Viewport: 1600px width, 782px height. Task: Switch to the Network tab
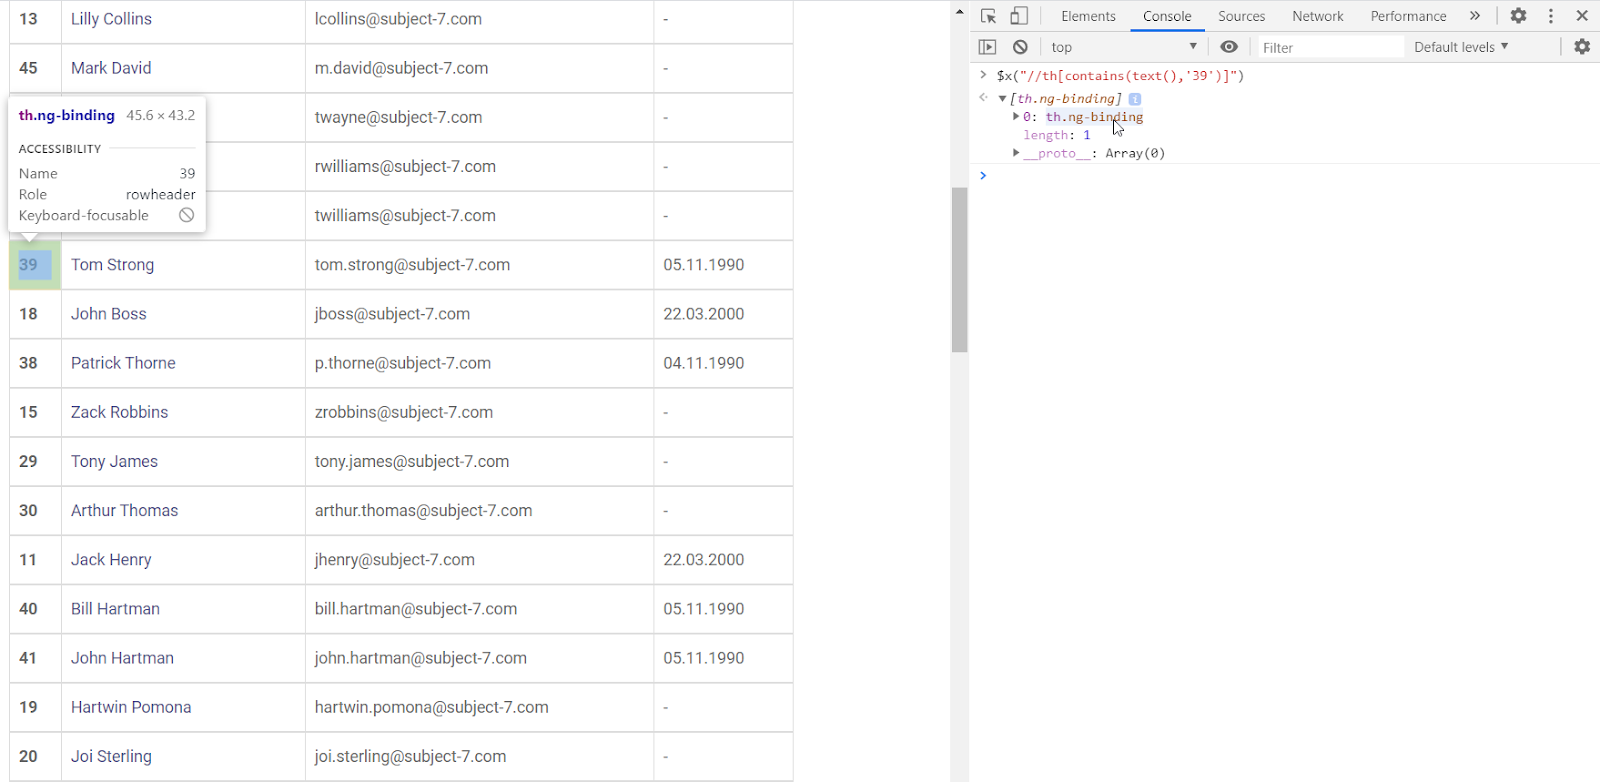[1317, 16]
